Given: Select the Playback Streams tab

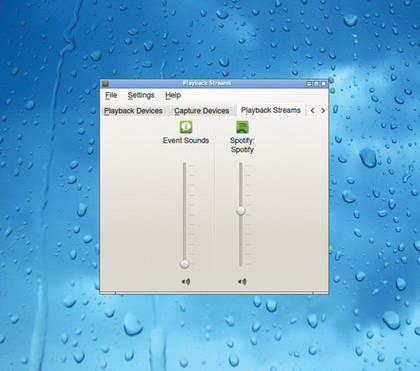Looking at the screenshot, I should tap(271, 110).
